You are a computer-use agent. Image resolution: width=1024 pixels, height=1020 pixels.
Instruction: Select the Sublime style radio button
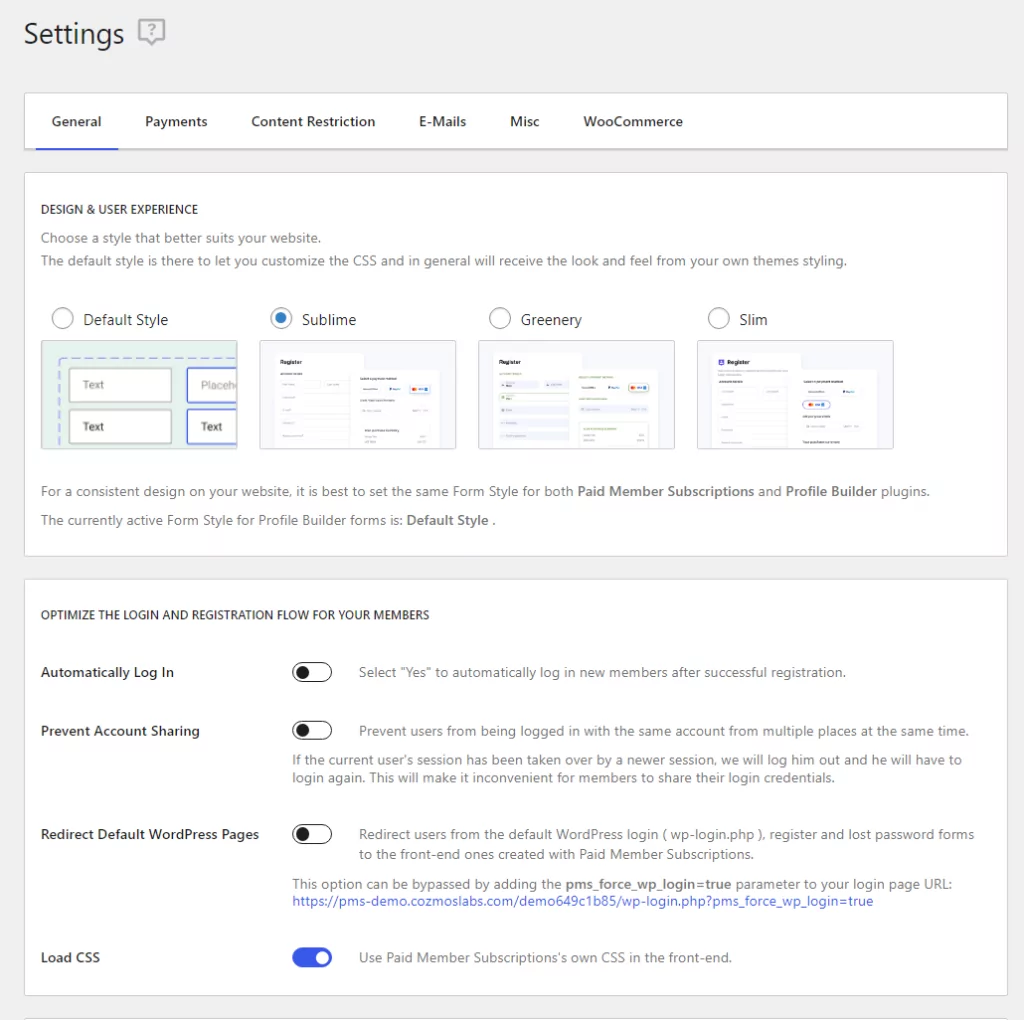pos(281,319)
